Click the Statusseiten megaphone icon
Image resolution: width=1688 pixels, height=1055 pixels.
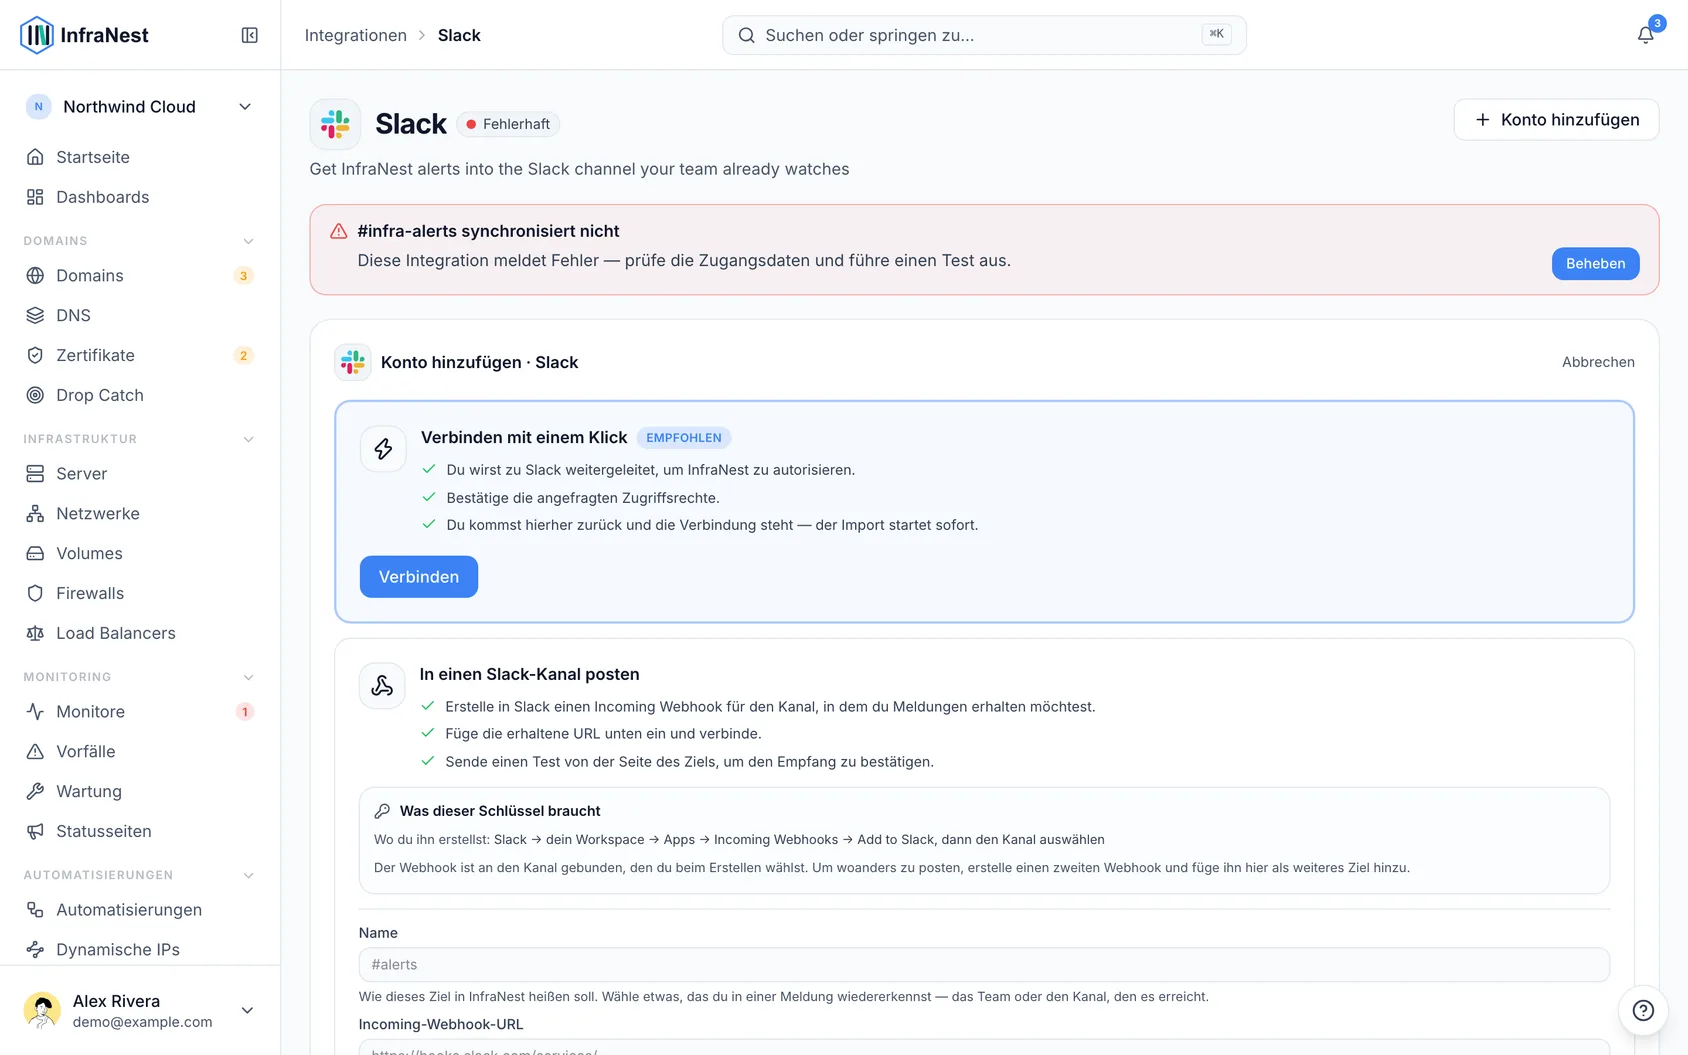click(35, 831)
